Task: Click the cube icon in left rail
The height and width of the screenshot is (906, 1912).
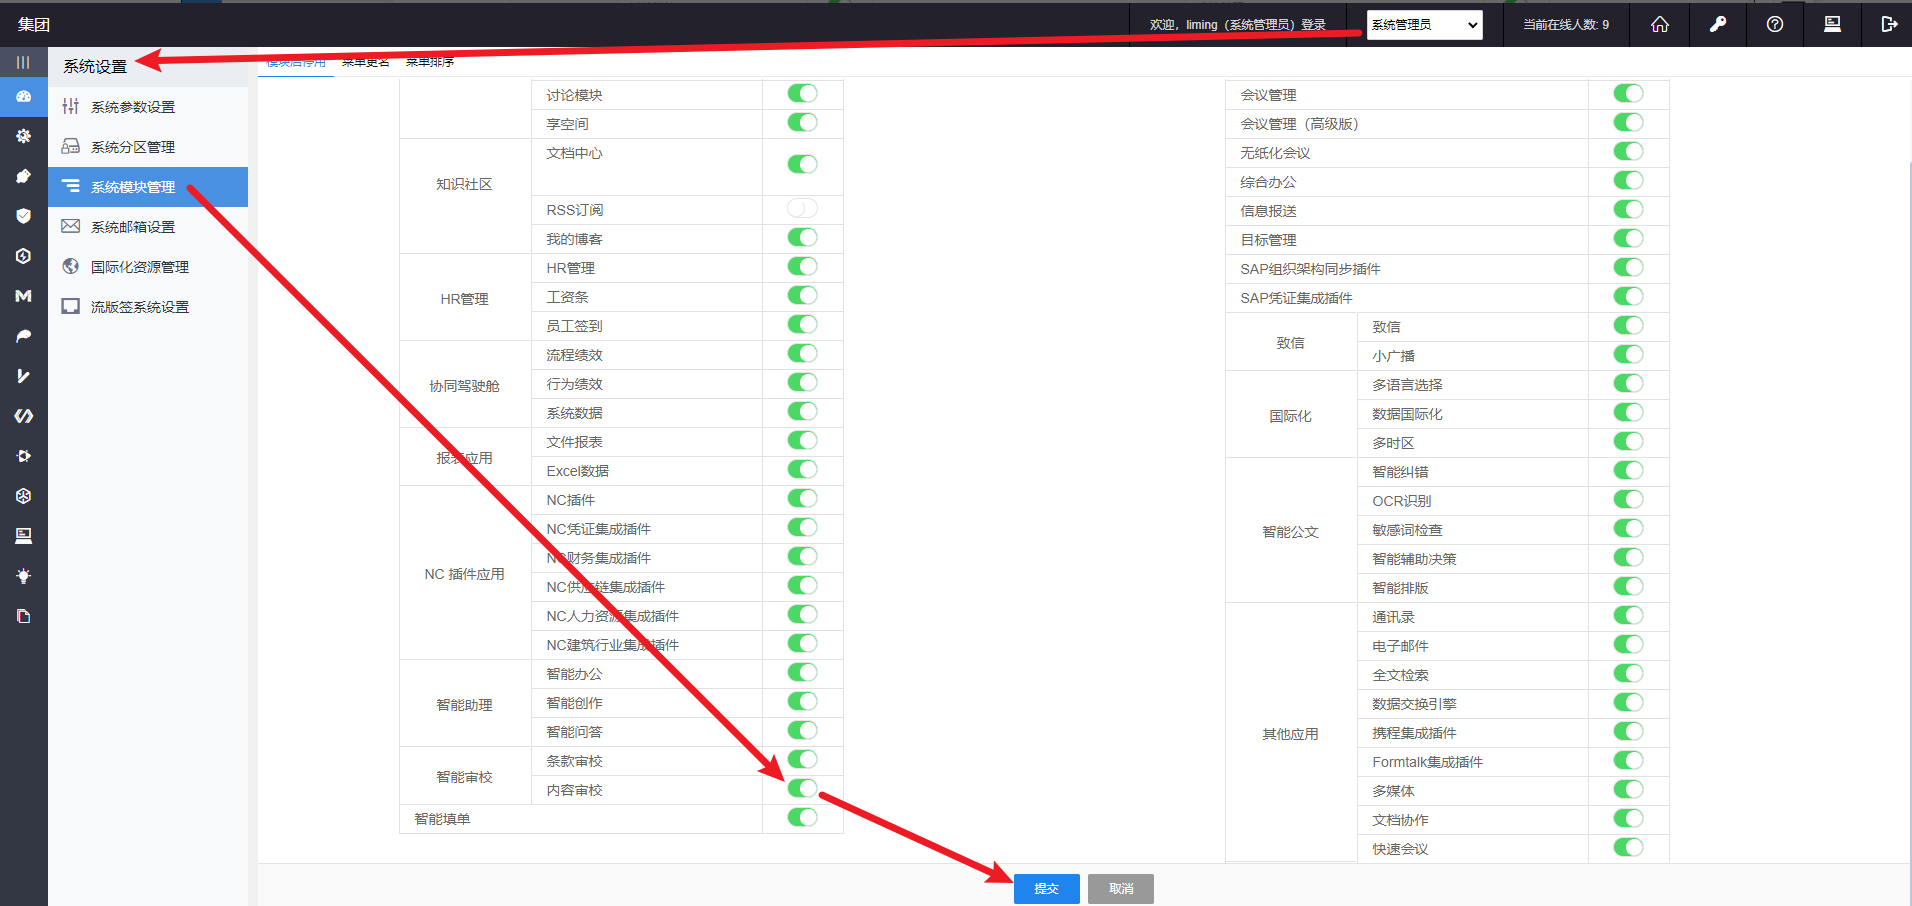Action: [23, 496]
